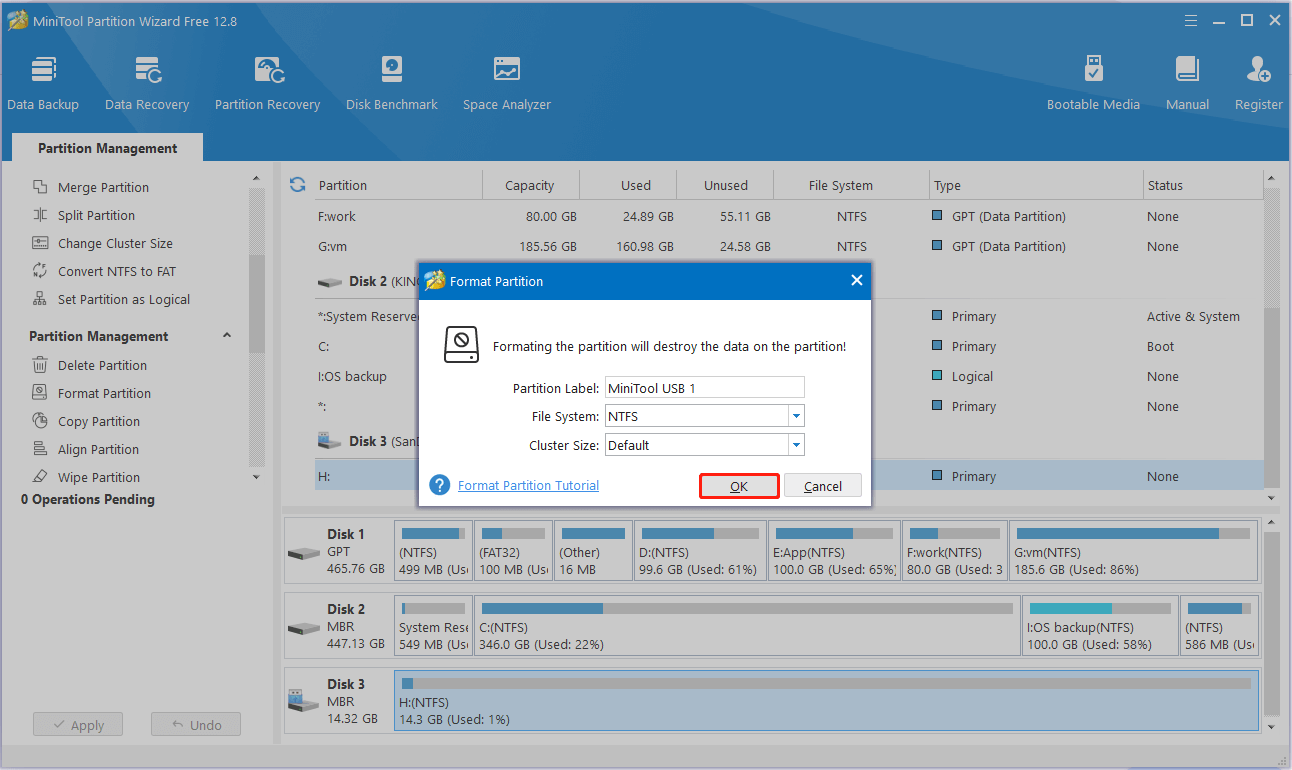Select the F:work partition row
Viewport: 1292px width, 770px height.
(789, 216)
